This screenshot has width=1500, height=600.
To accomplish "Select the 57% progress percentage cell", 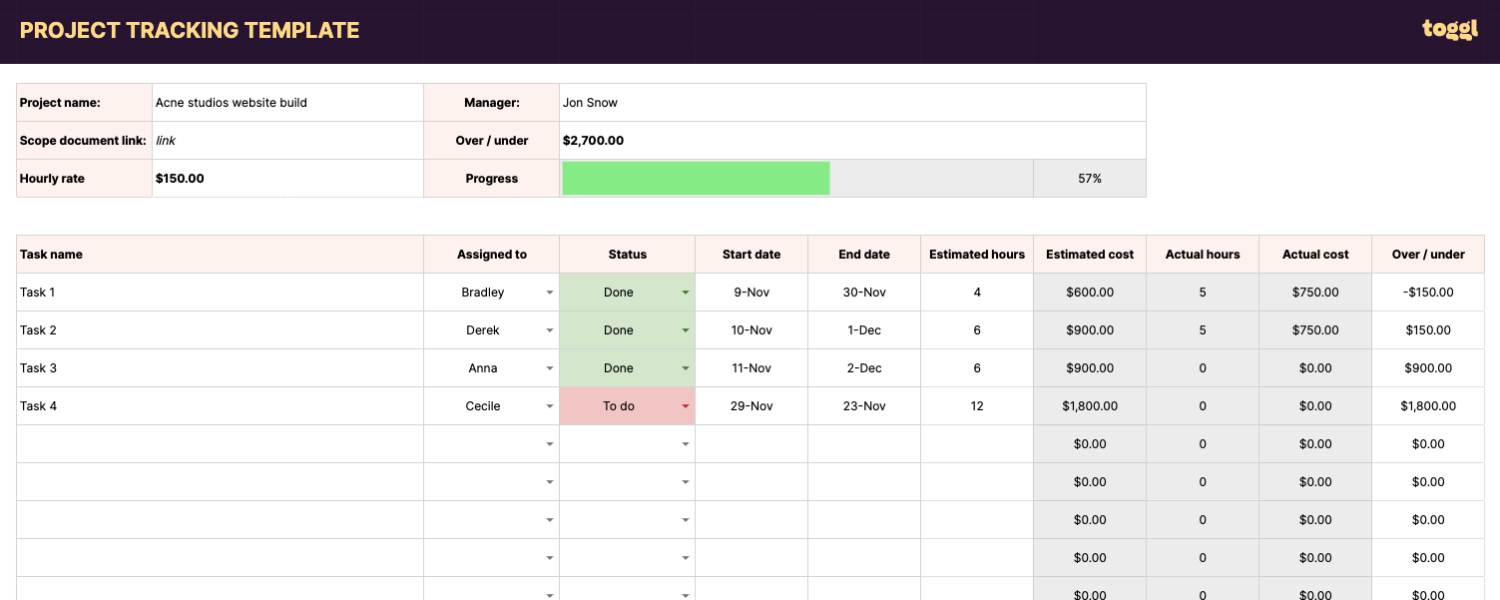I will point(1089,178).
